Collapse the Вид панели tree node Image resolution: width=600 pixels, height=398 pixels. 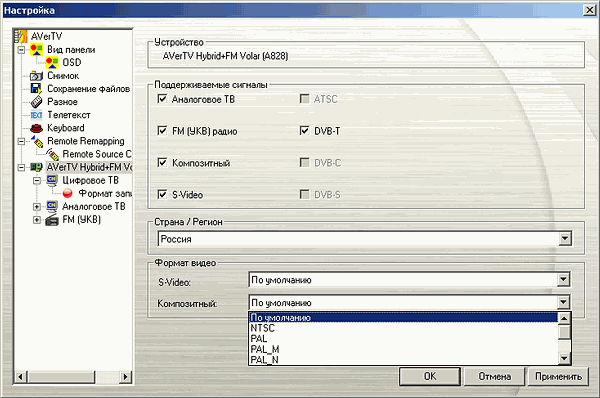click(21, 50)
